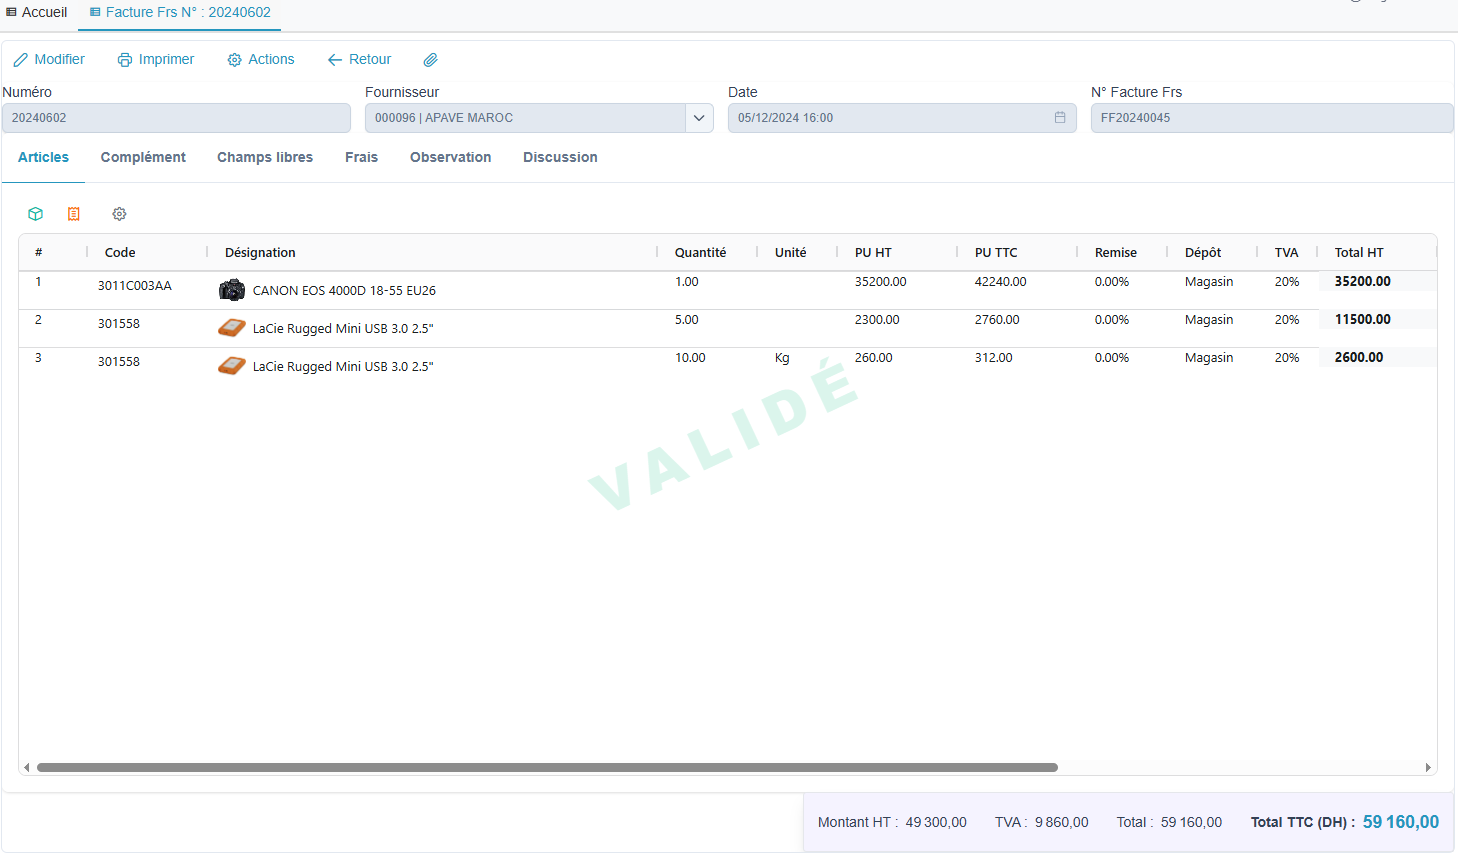Click the horizontal scrollbar under the table
The height and width of the screenshot is (861, 1458).
(547, 768)
